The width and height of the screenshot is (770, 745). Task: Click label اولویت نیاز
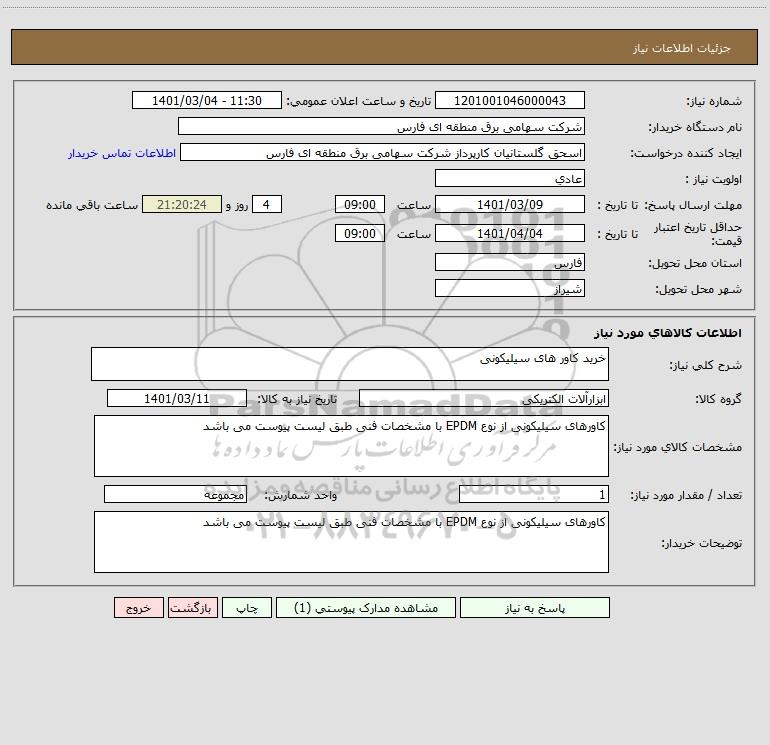click(x=714, y=179)
